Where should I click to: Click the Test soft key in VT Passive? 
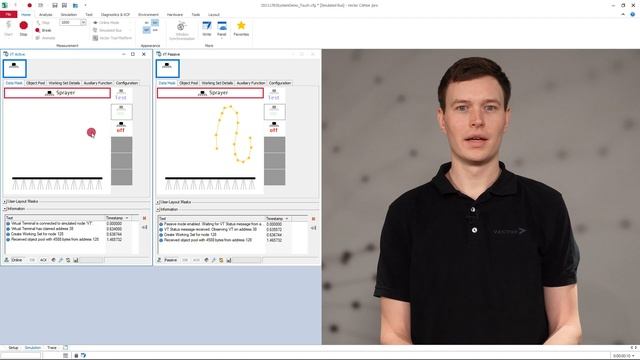pos(274,95)
